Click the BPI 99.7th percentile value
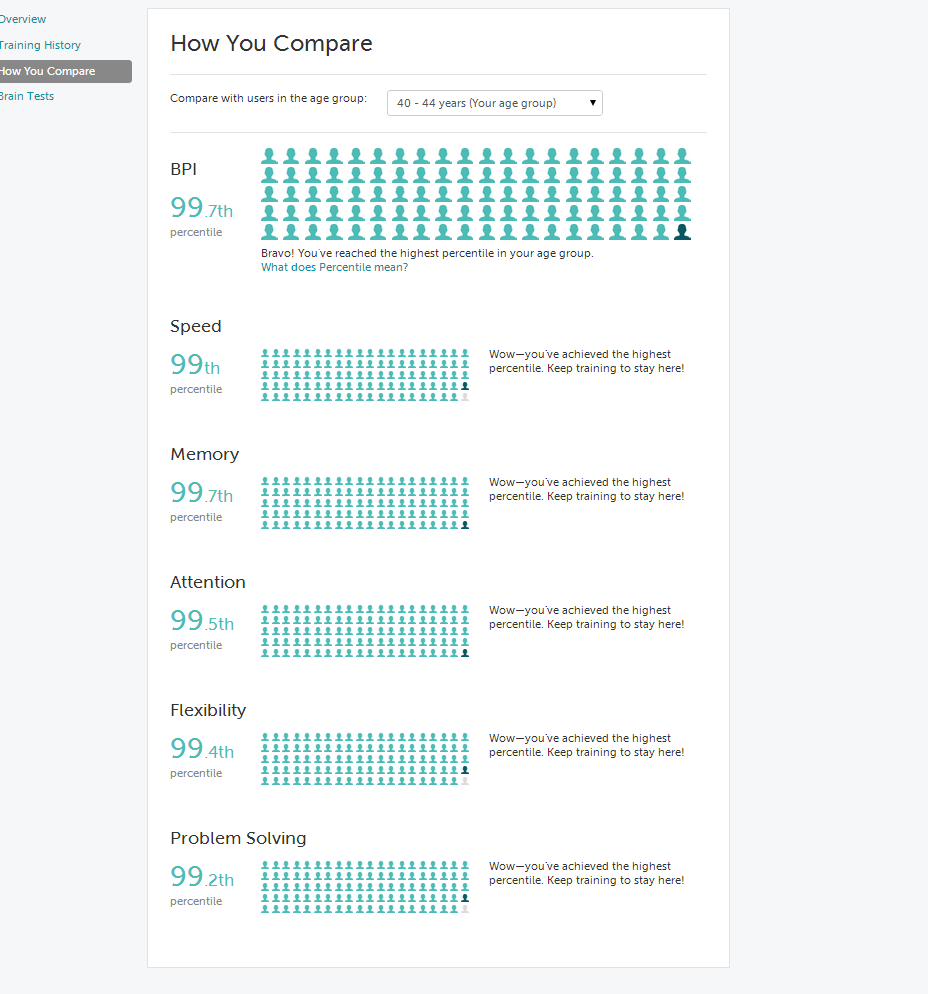 tap(202, 208)
